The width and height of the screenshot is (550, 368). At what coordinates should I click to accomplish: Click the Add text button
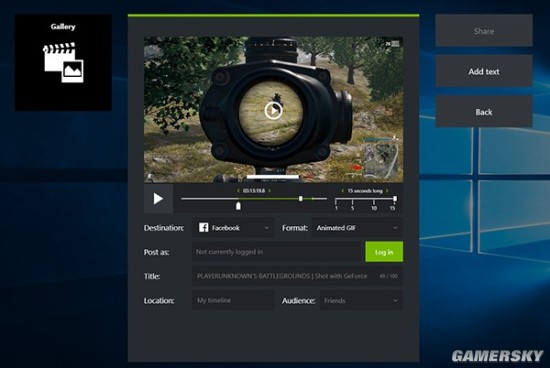click(484, 71)
